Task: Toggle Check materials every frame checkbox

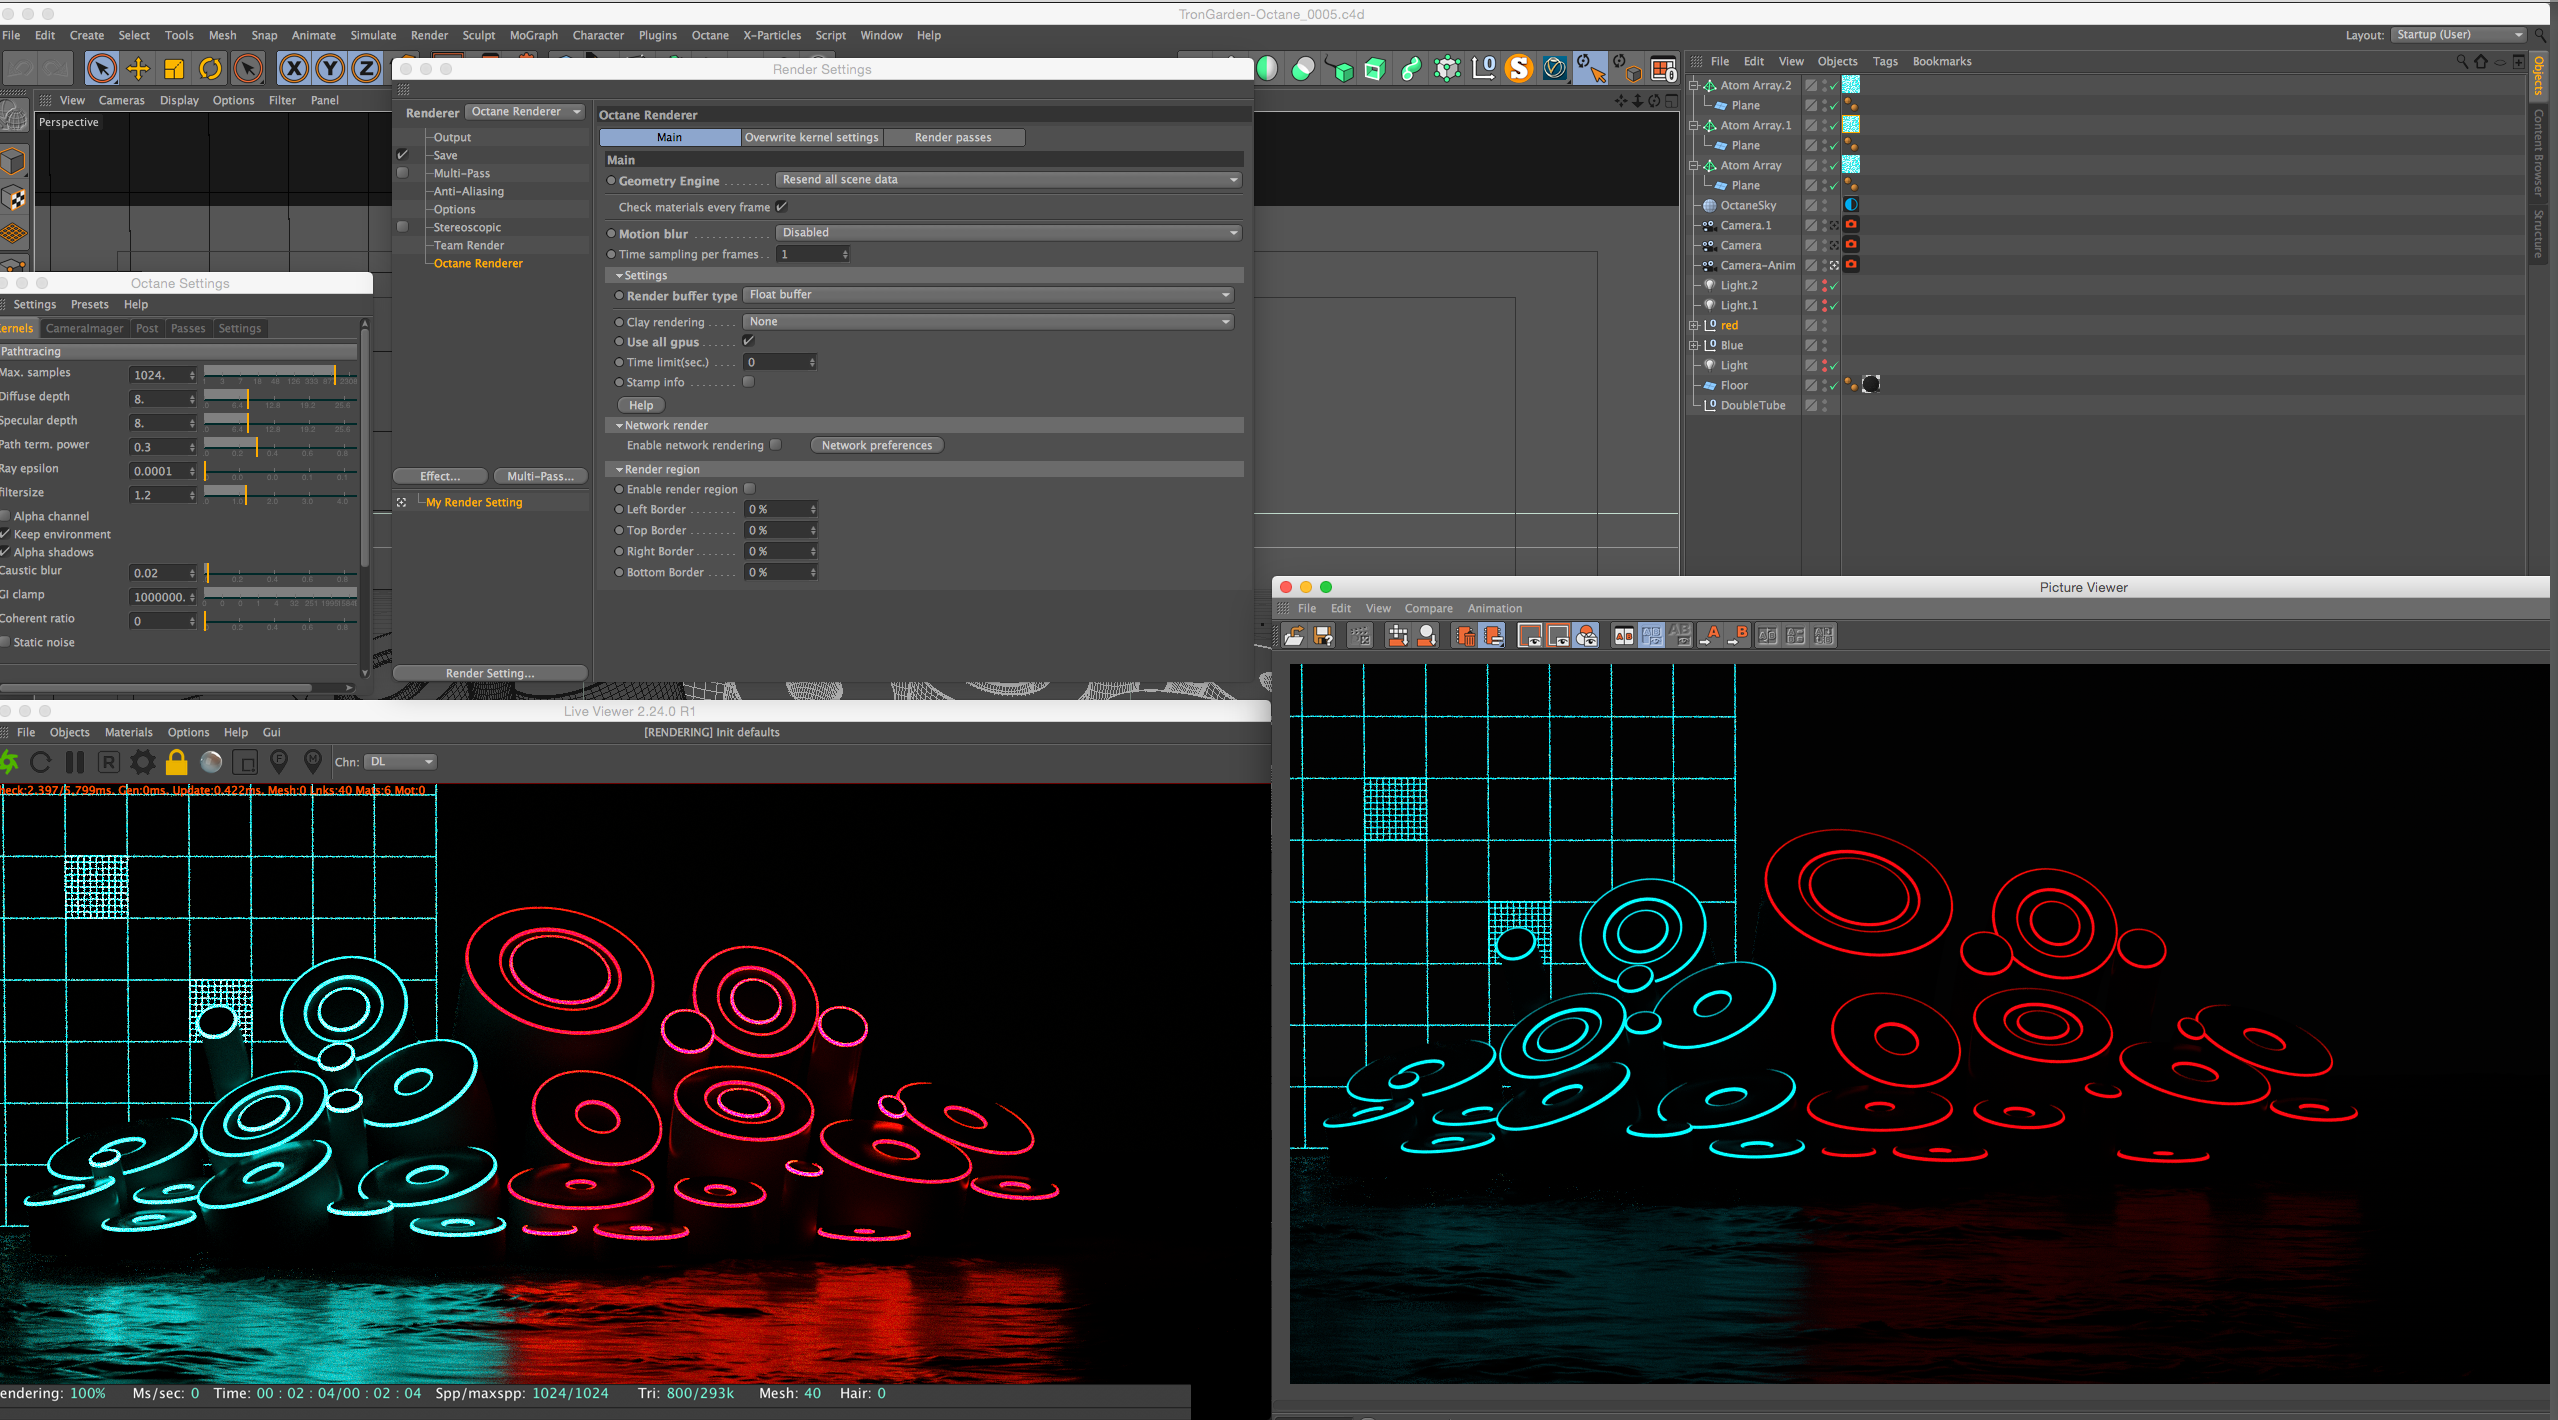Action: coord(782,207)
